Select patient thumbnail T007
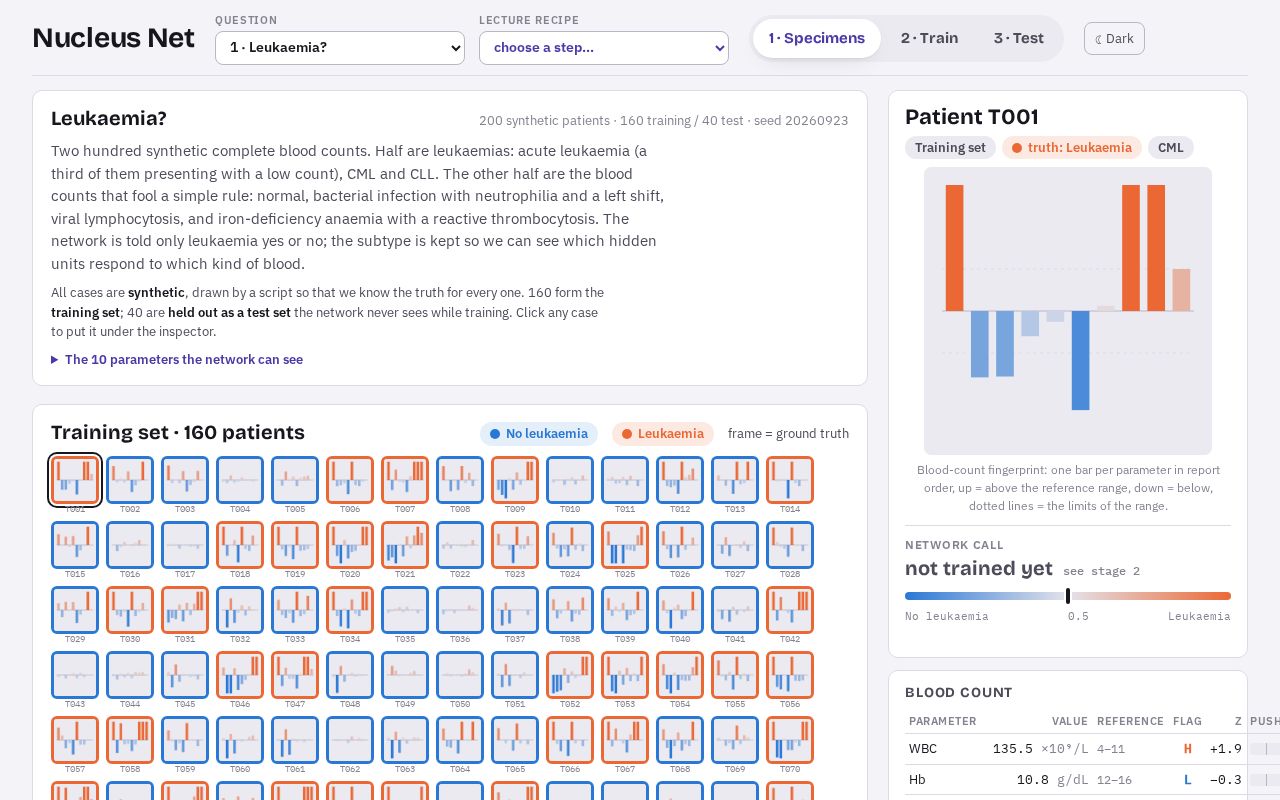Viewport: 1280px width, 800px height. click(405, 480)
